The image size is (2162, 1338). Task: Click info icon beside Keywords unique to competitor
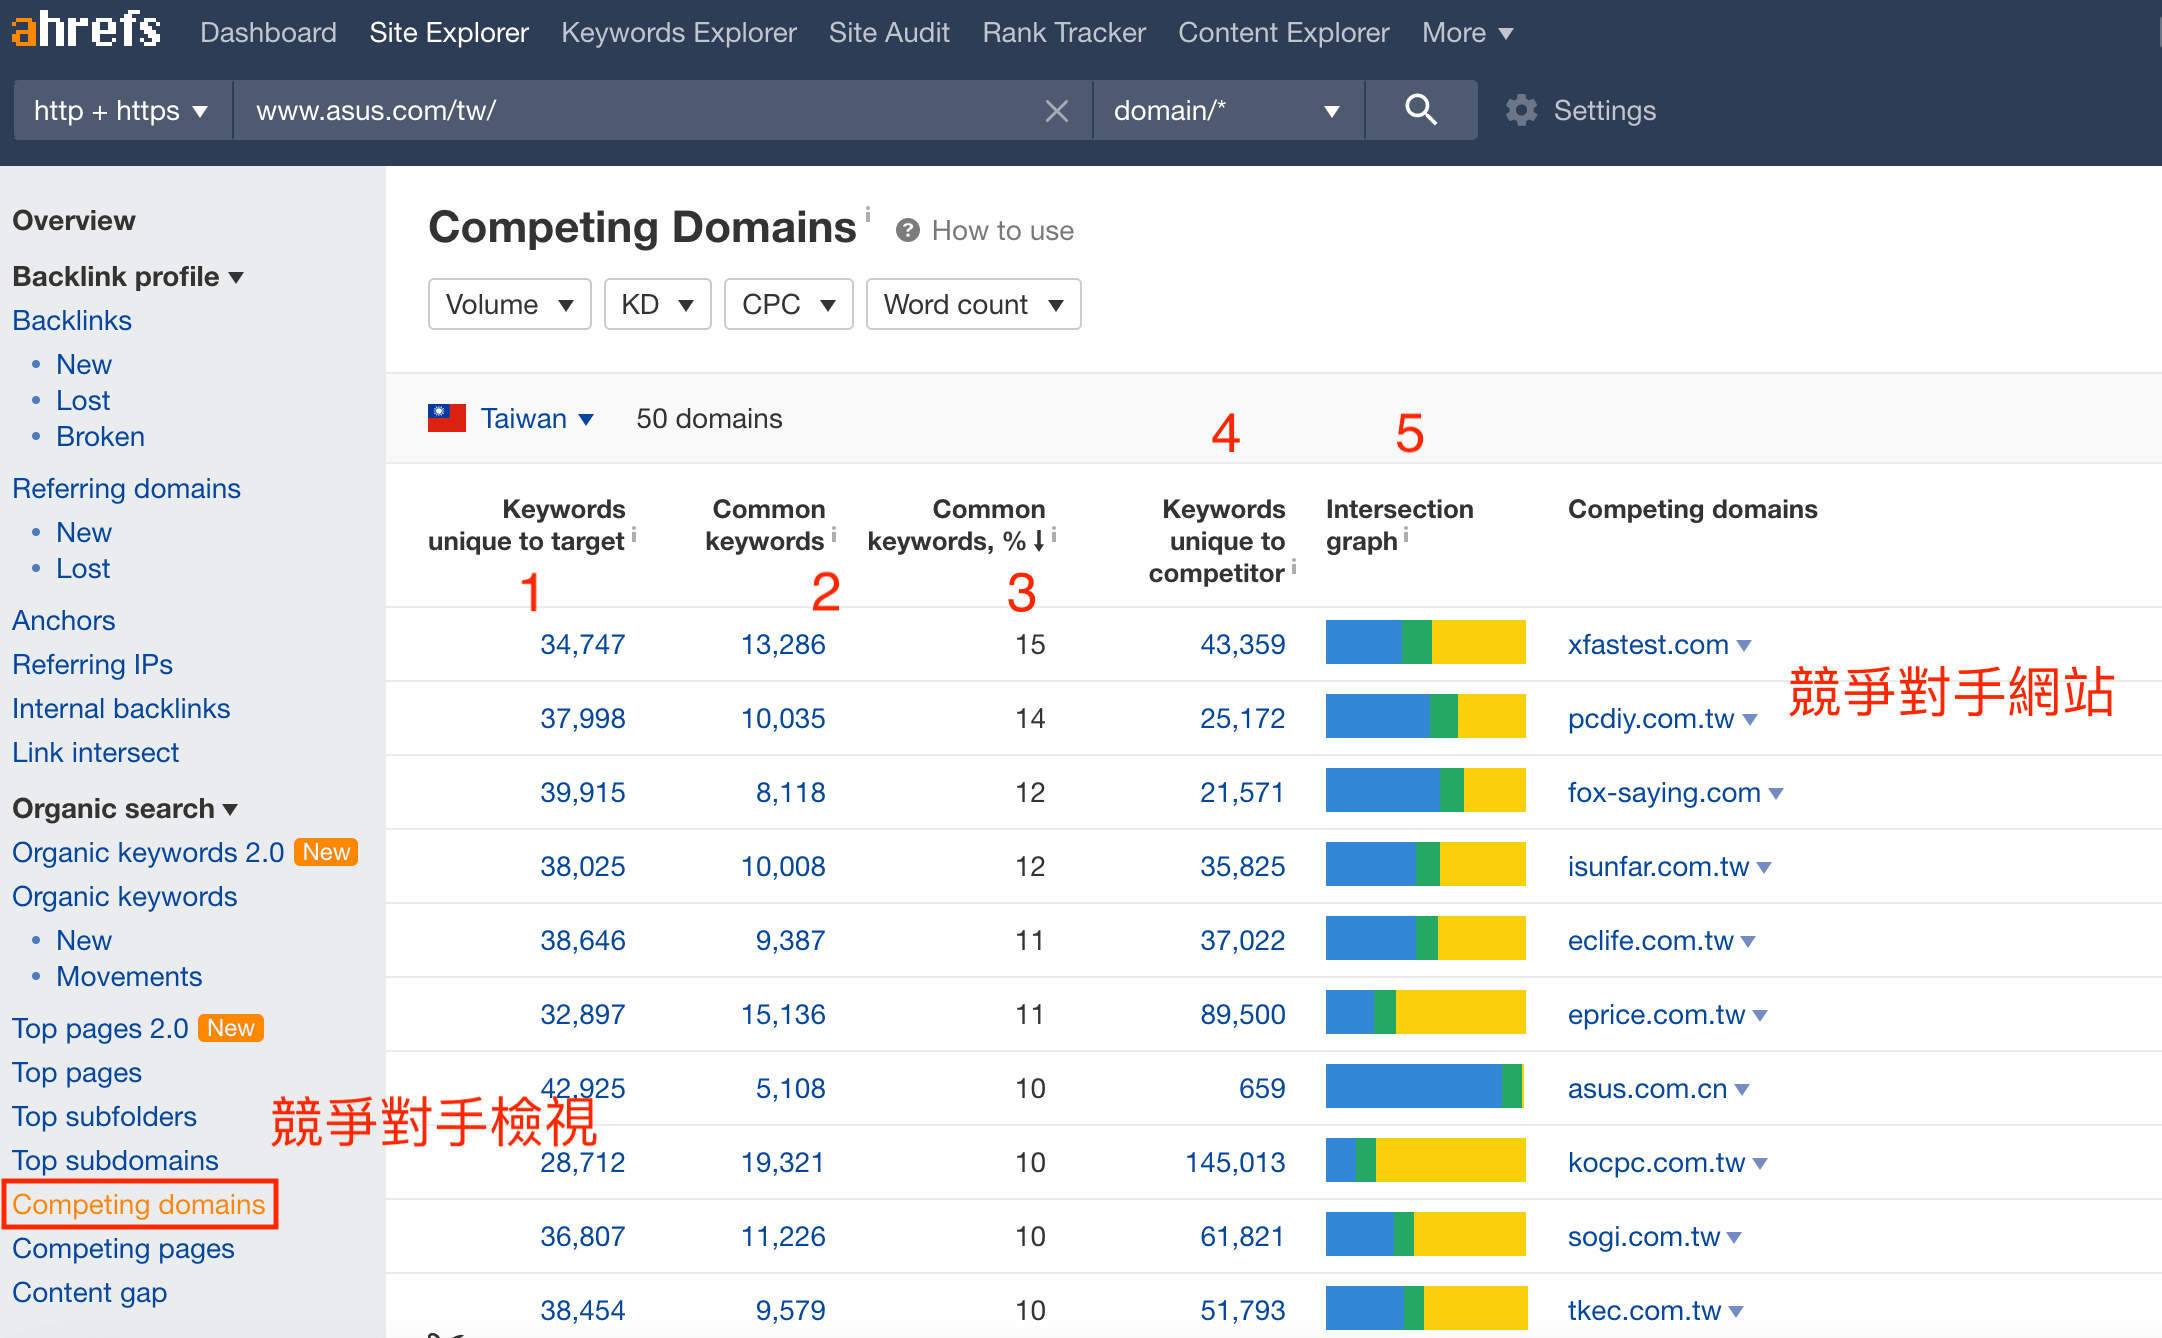1293,569
